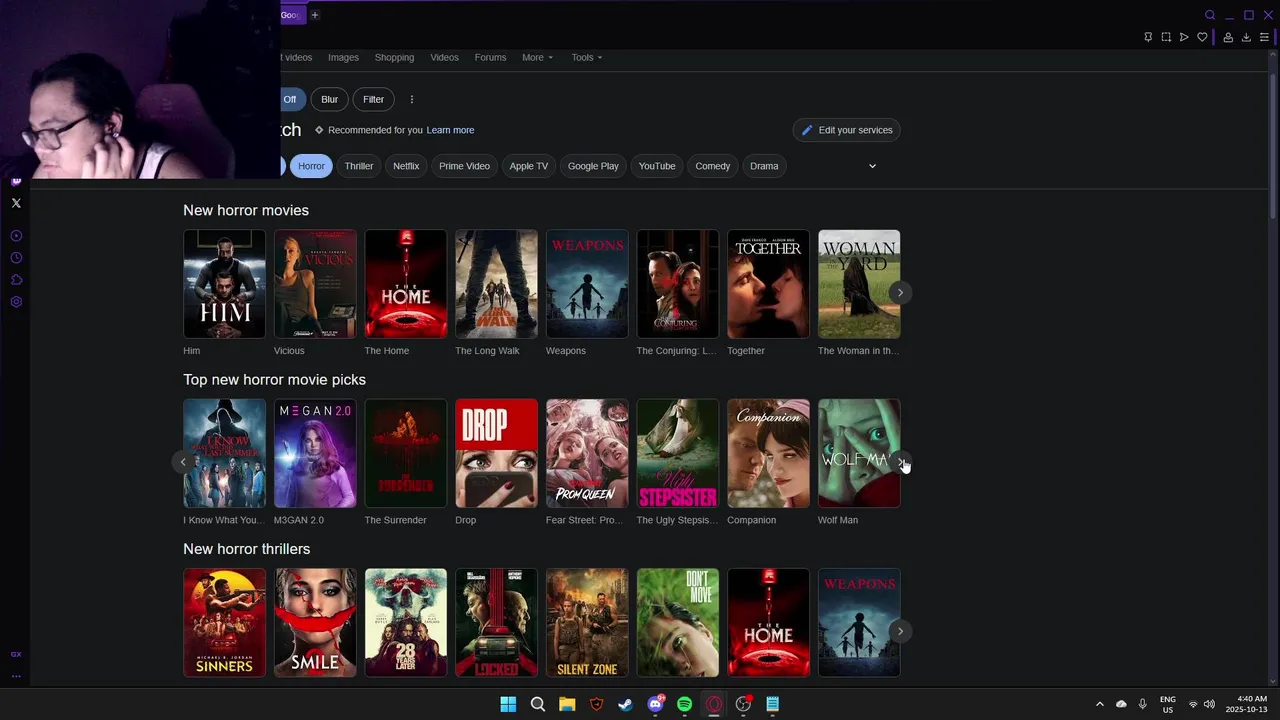Show hidden system tray icons chevron
The width and height of the screenshot is (1280, 720).
[x=1100, y=704]
